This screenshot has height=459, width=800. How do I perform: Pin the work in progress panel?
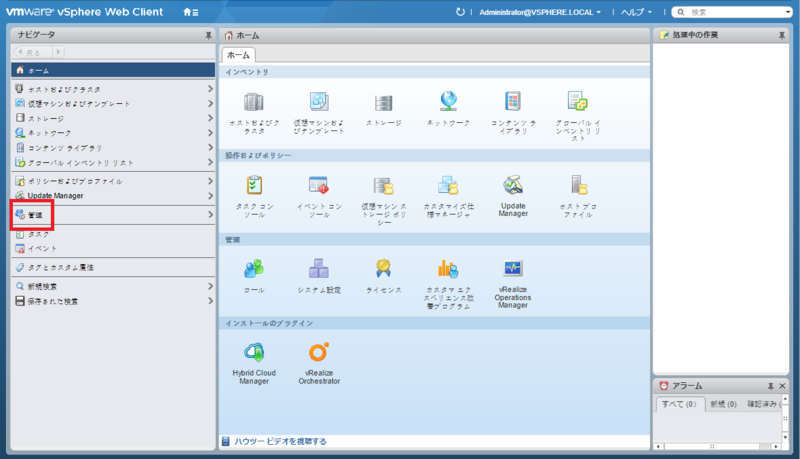[x=781, y=35]
